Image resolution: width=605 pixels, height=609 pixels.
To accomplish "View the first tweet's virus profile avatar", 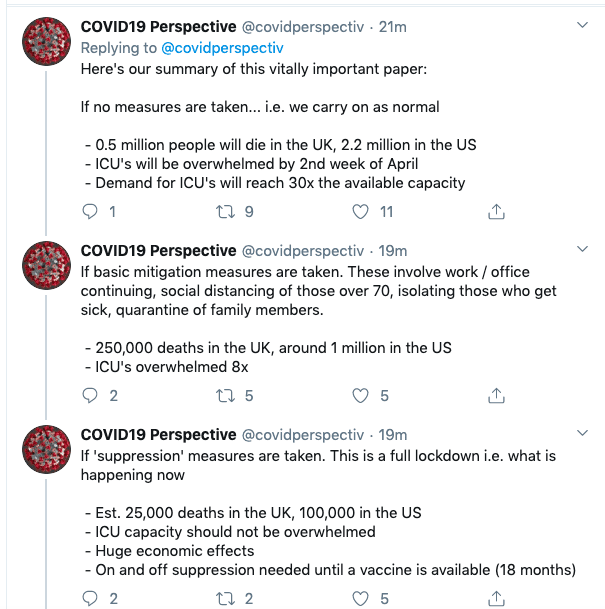I will pyautogui.click(x=46, y=41).
